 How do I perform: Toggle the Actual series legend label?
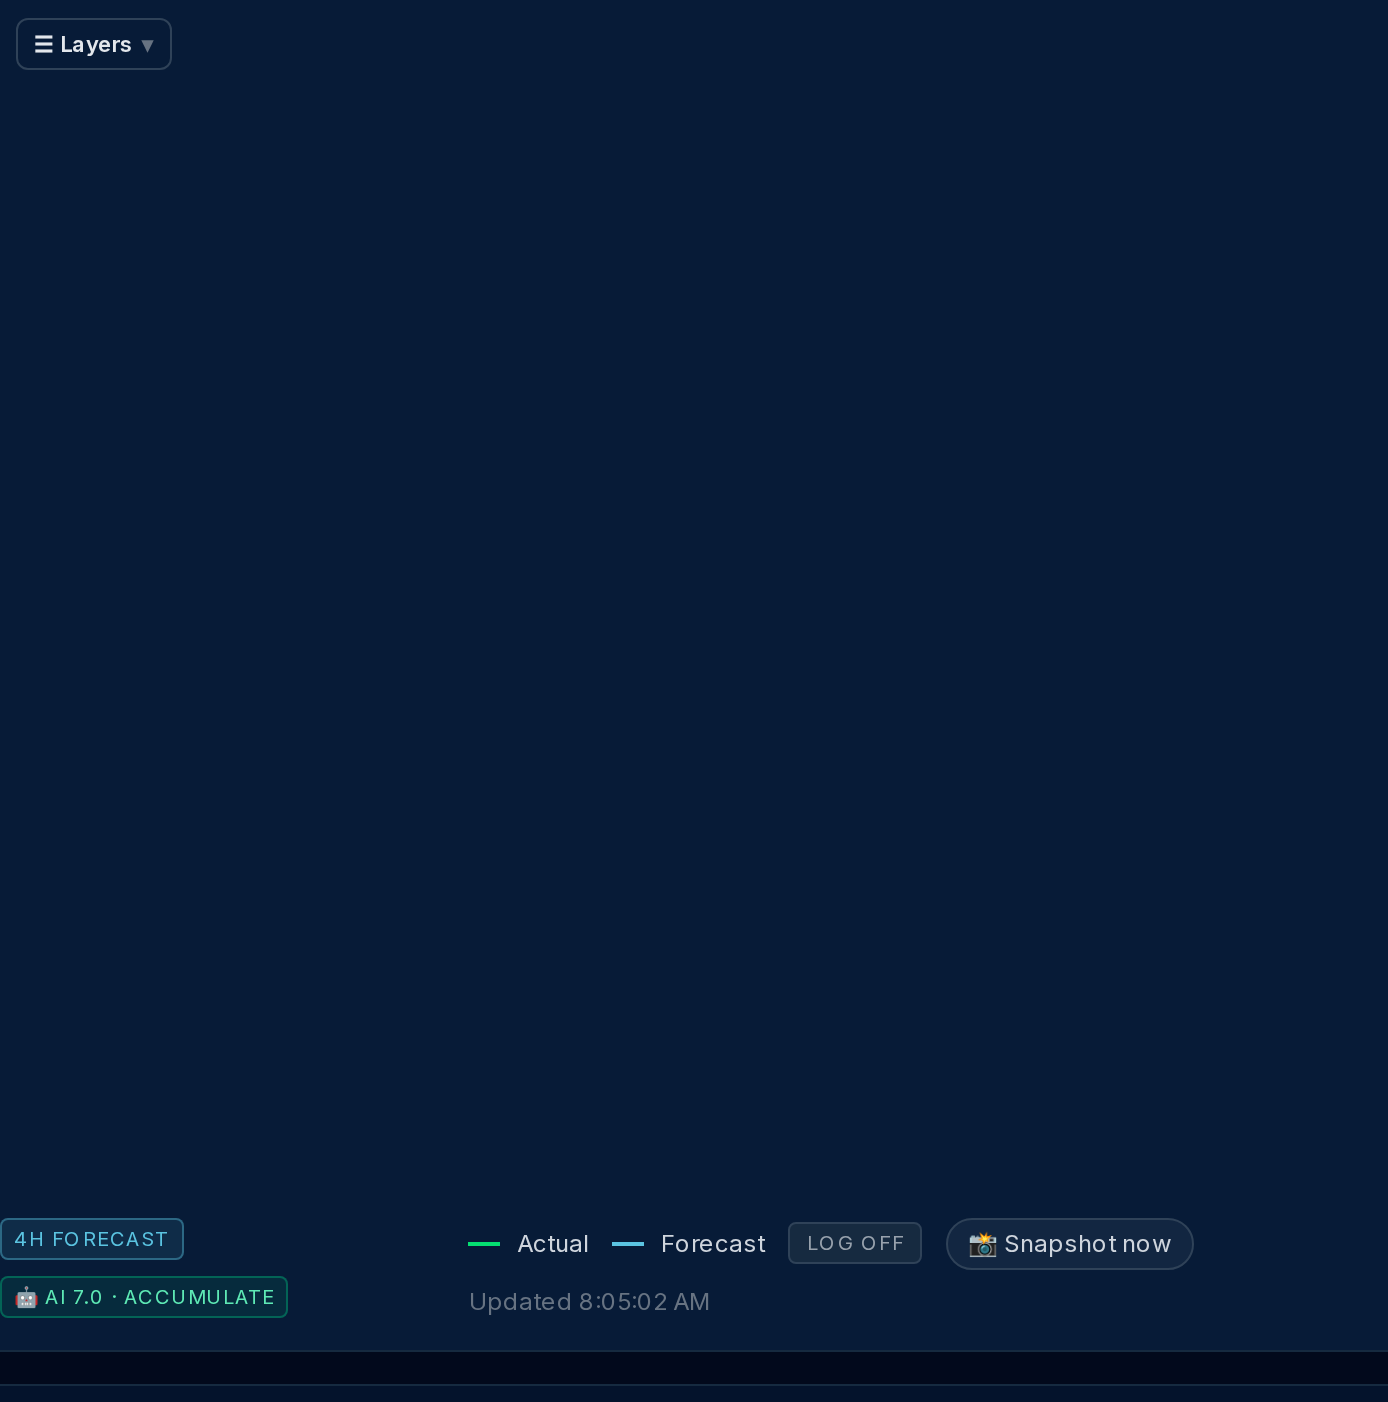pyautogui.click(x=553, y=1244)
